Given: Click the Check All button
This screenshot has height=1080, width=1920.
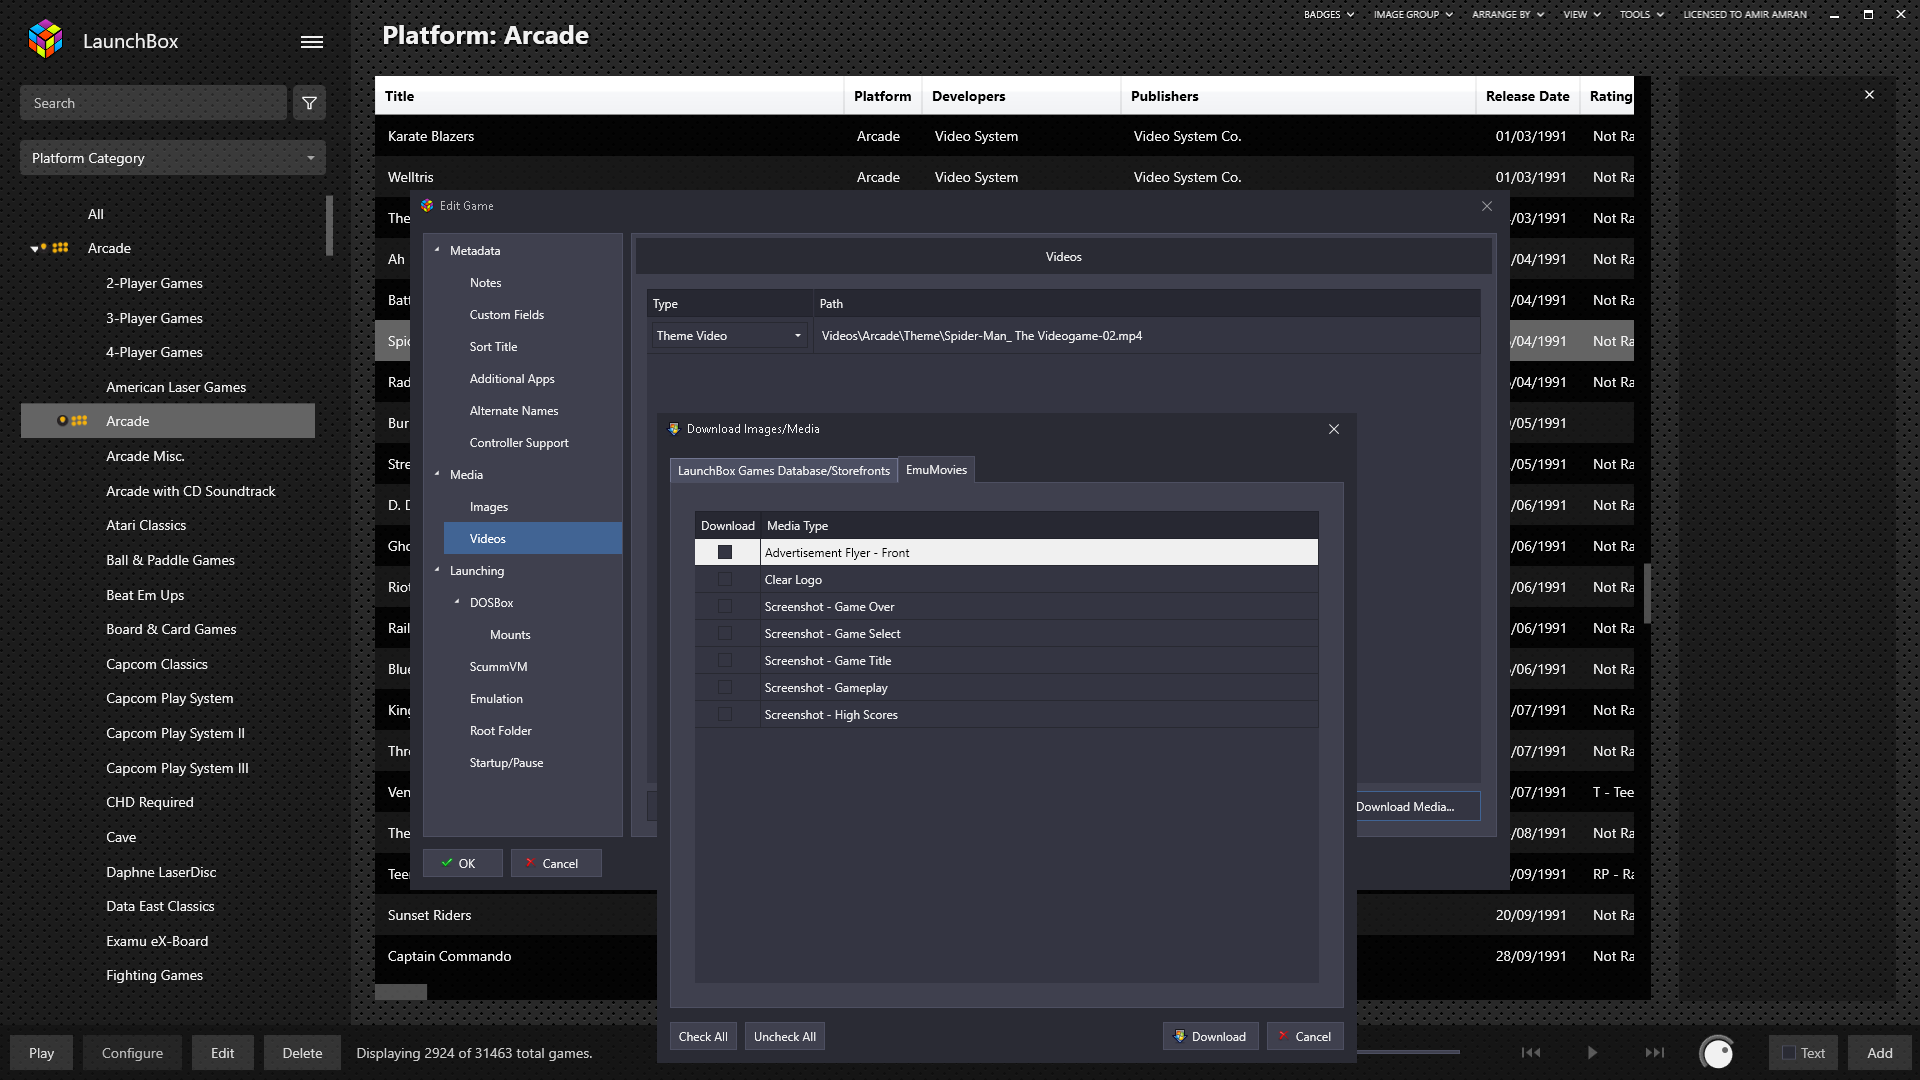Looking at the screenshot, I should click(703, 1037).
